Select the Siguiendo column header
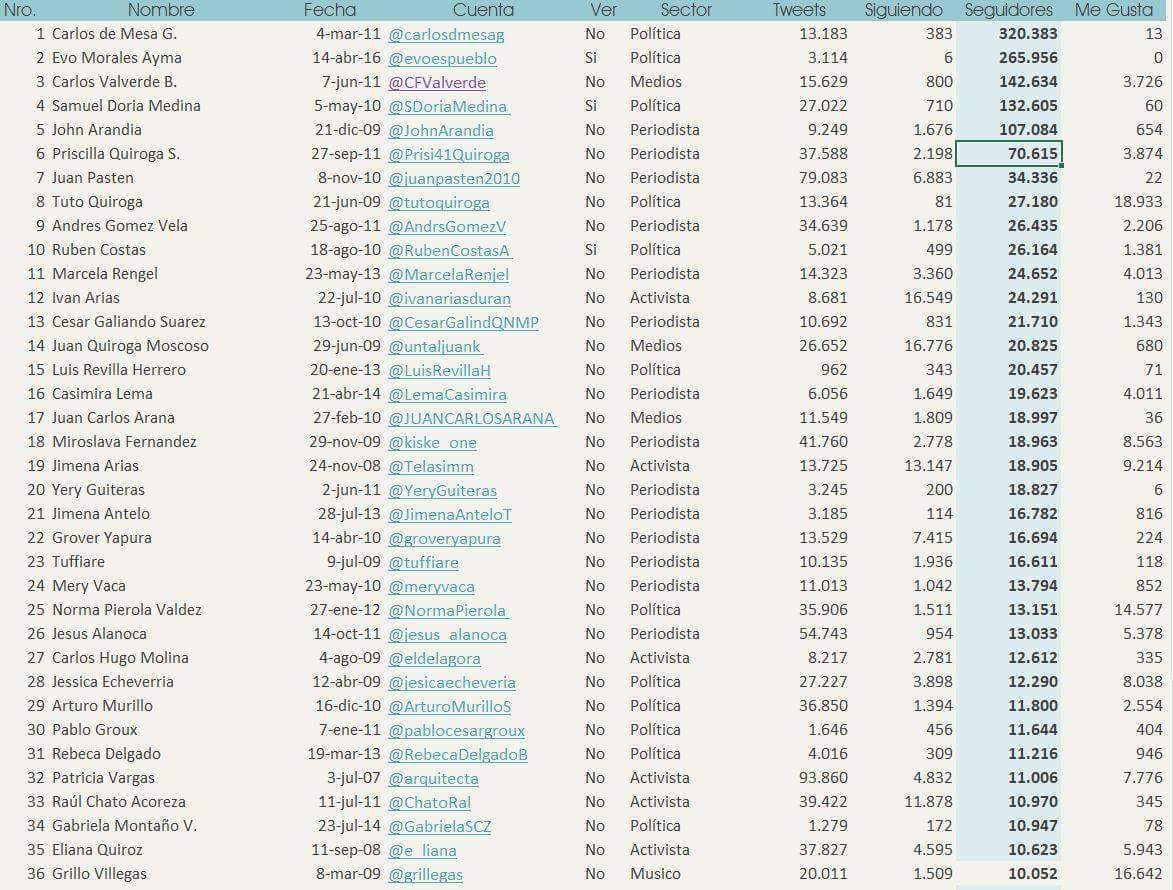 point(904,10)
